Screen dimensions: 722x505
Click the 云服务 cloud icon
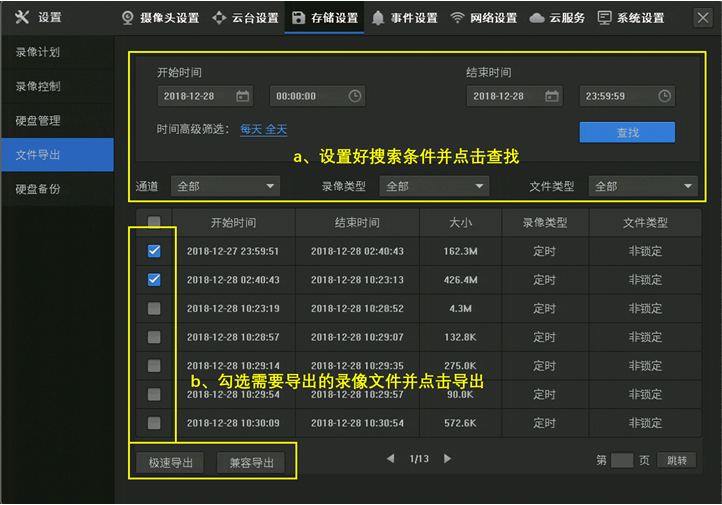pos(538,18)
